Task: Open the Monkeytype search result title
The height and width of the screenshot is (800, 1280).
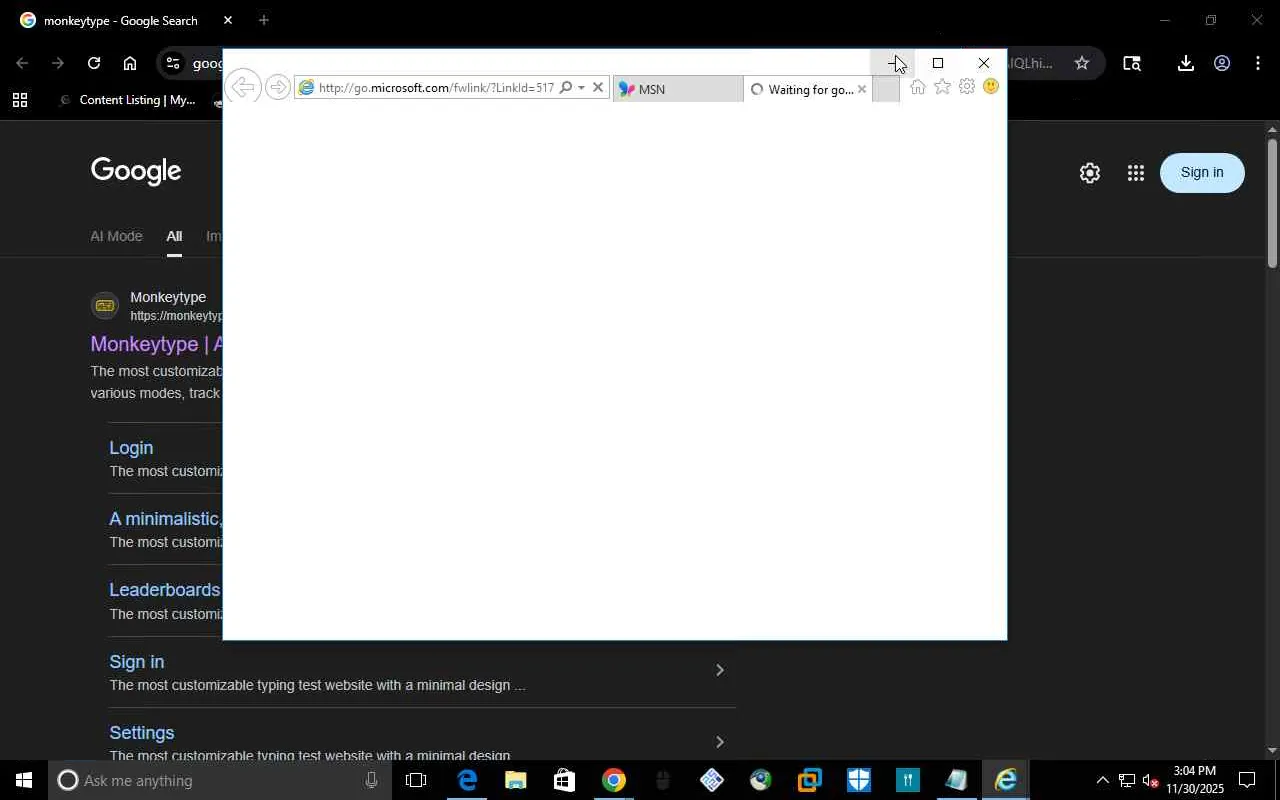Action: coord(155,344)
